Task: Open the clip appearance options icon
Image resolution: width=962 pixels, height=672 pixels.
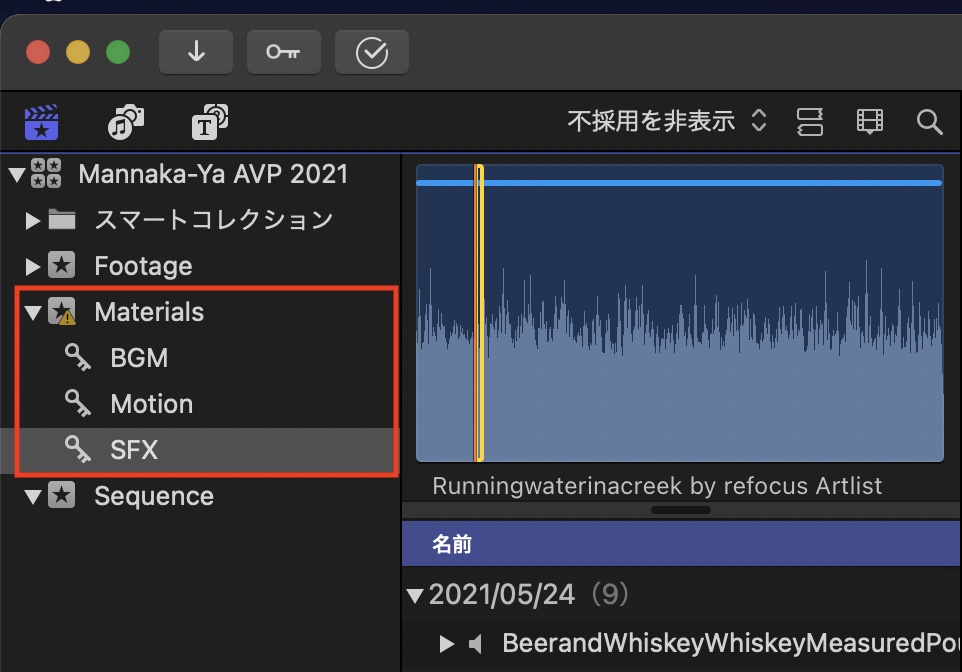Action: click(810, 122)
